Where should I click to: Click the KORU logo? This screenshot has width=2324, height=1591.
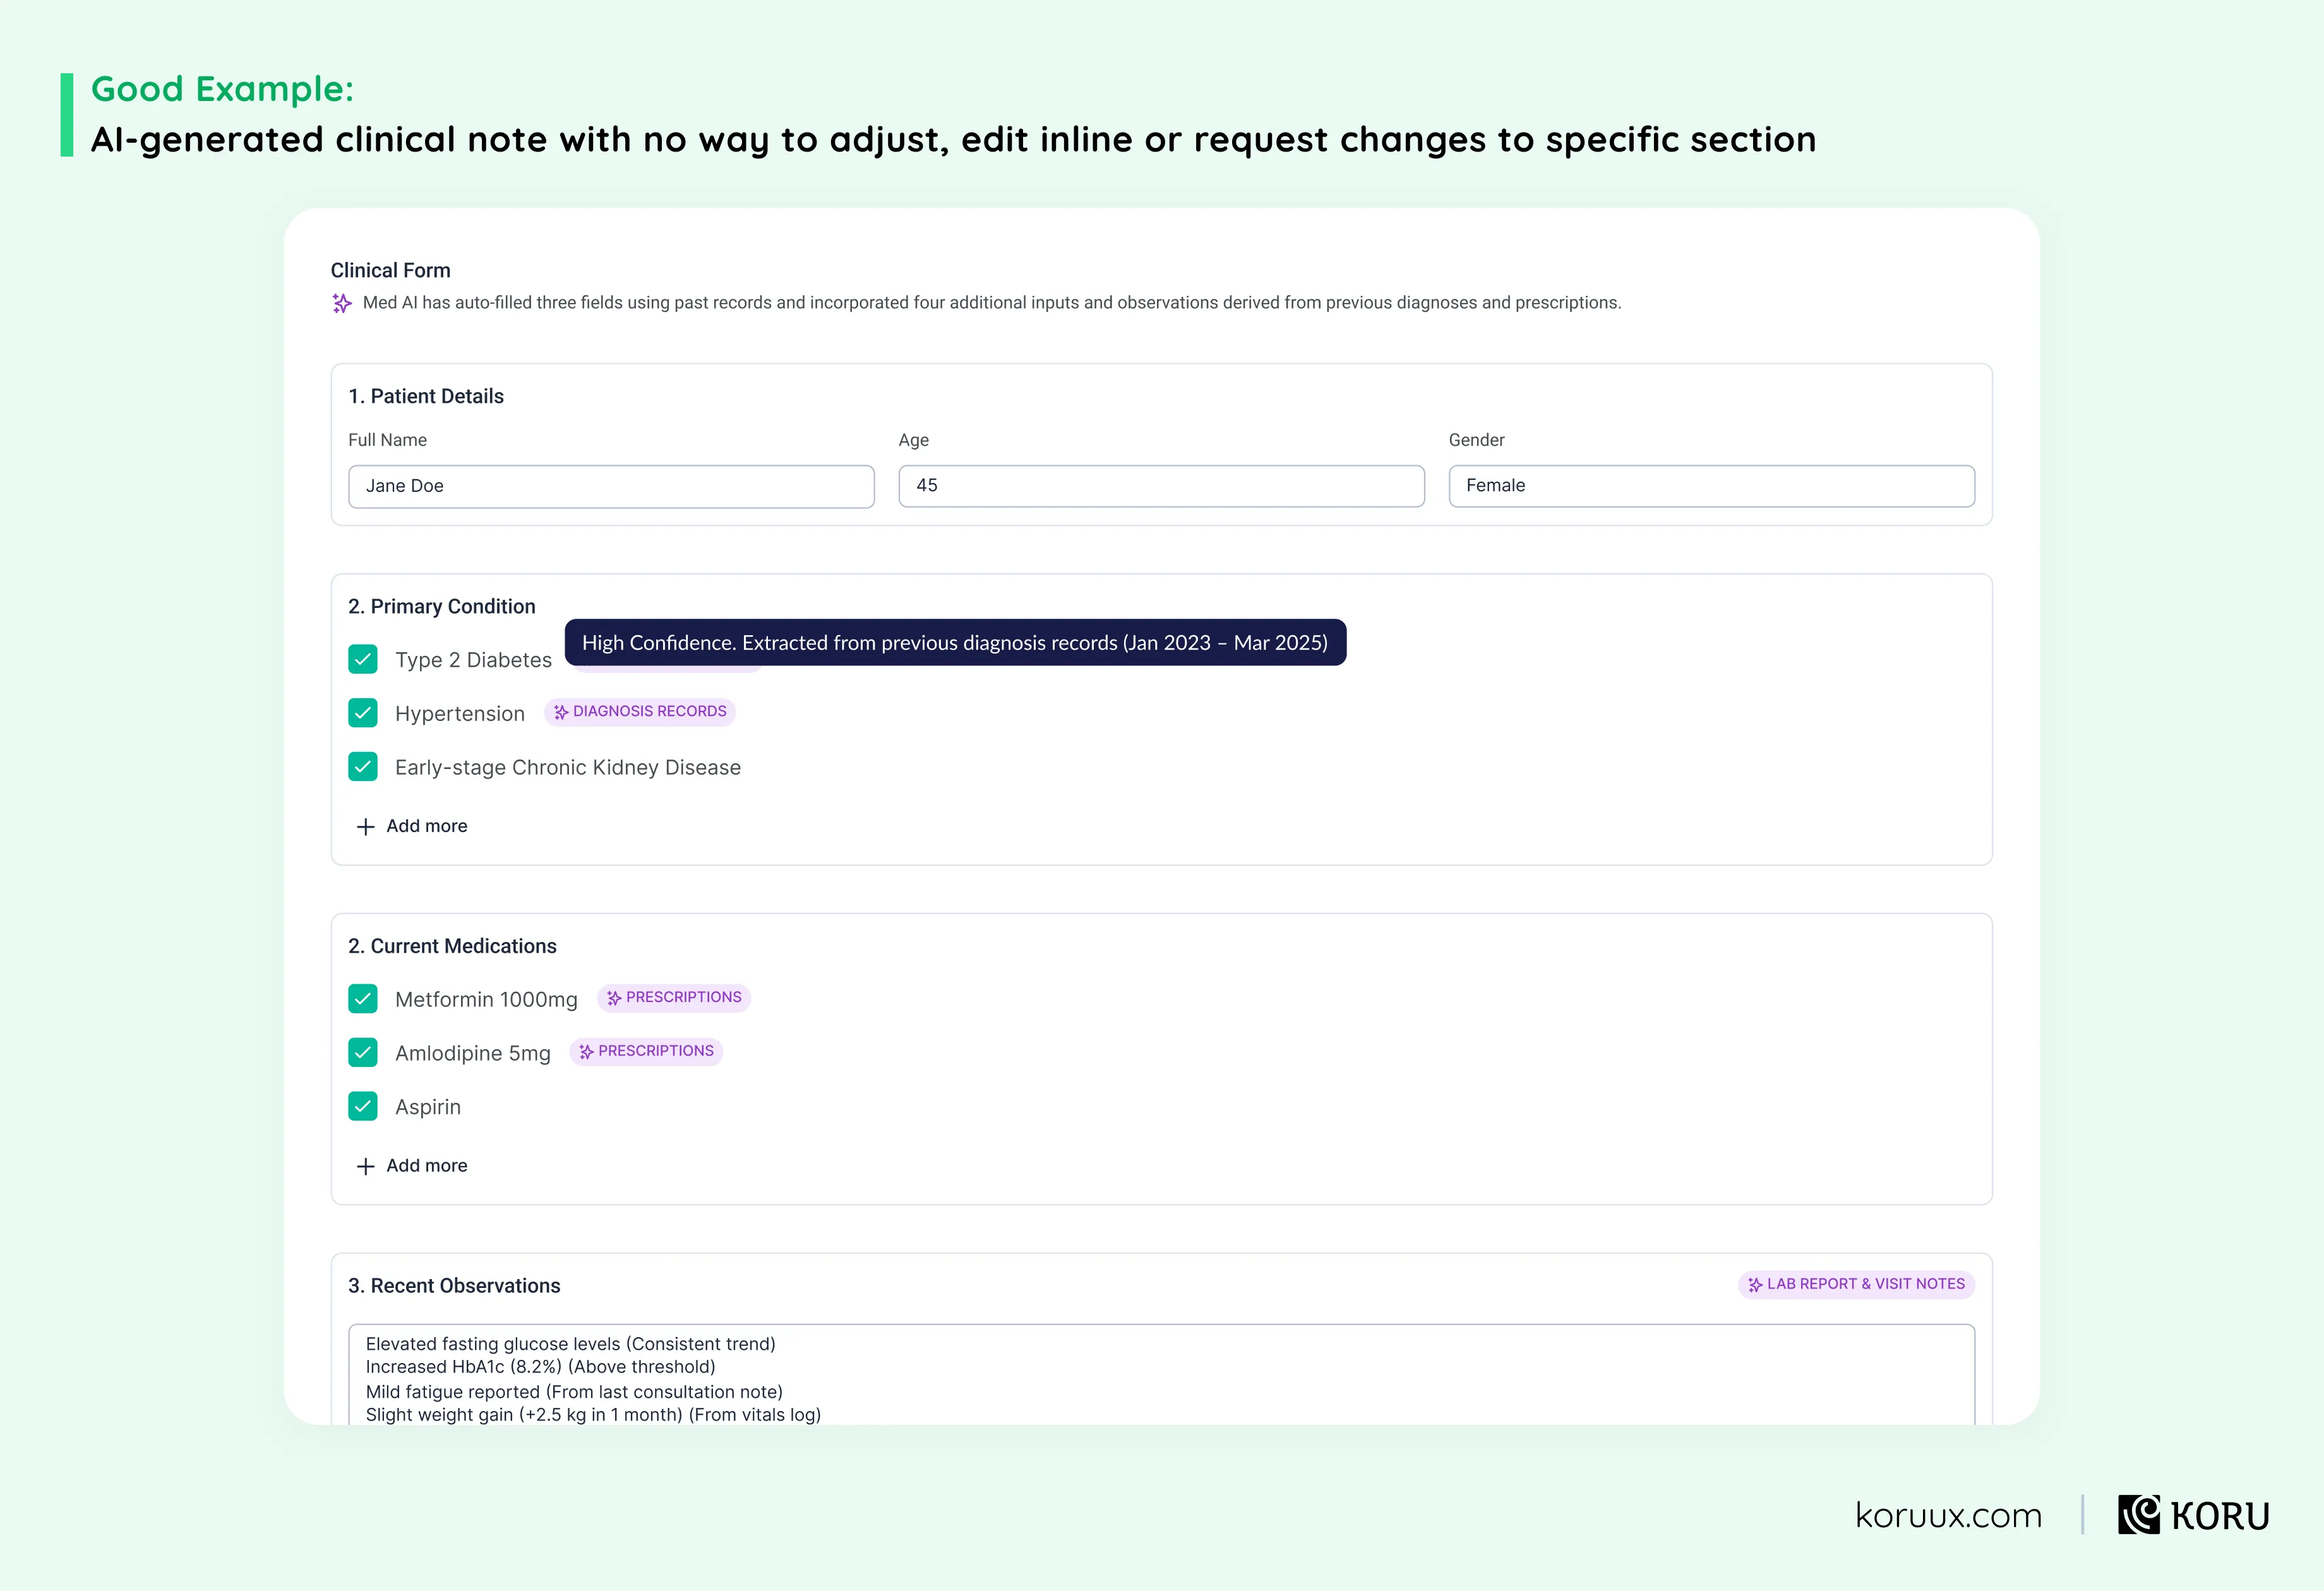[x=2194, y=1515]
